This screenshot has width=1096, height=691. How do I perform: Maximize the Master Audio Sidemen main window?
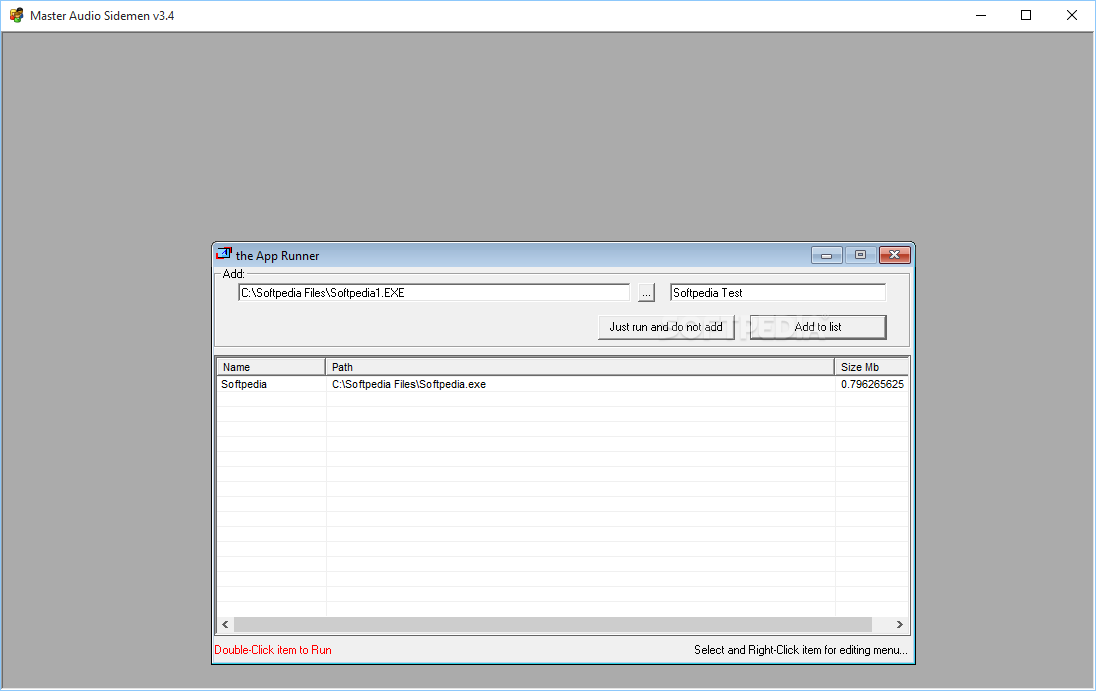coord(1026,15)
